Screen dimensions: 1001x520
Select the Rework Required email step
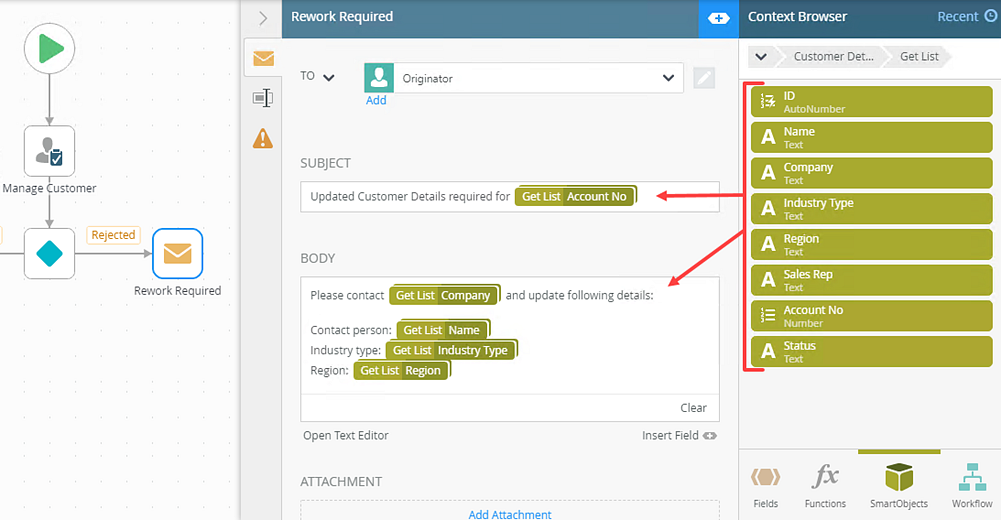177,254
